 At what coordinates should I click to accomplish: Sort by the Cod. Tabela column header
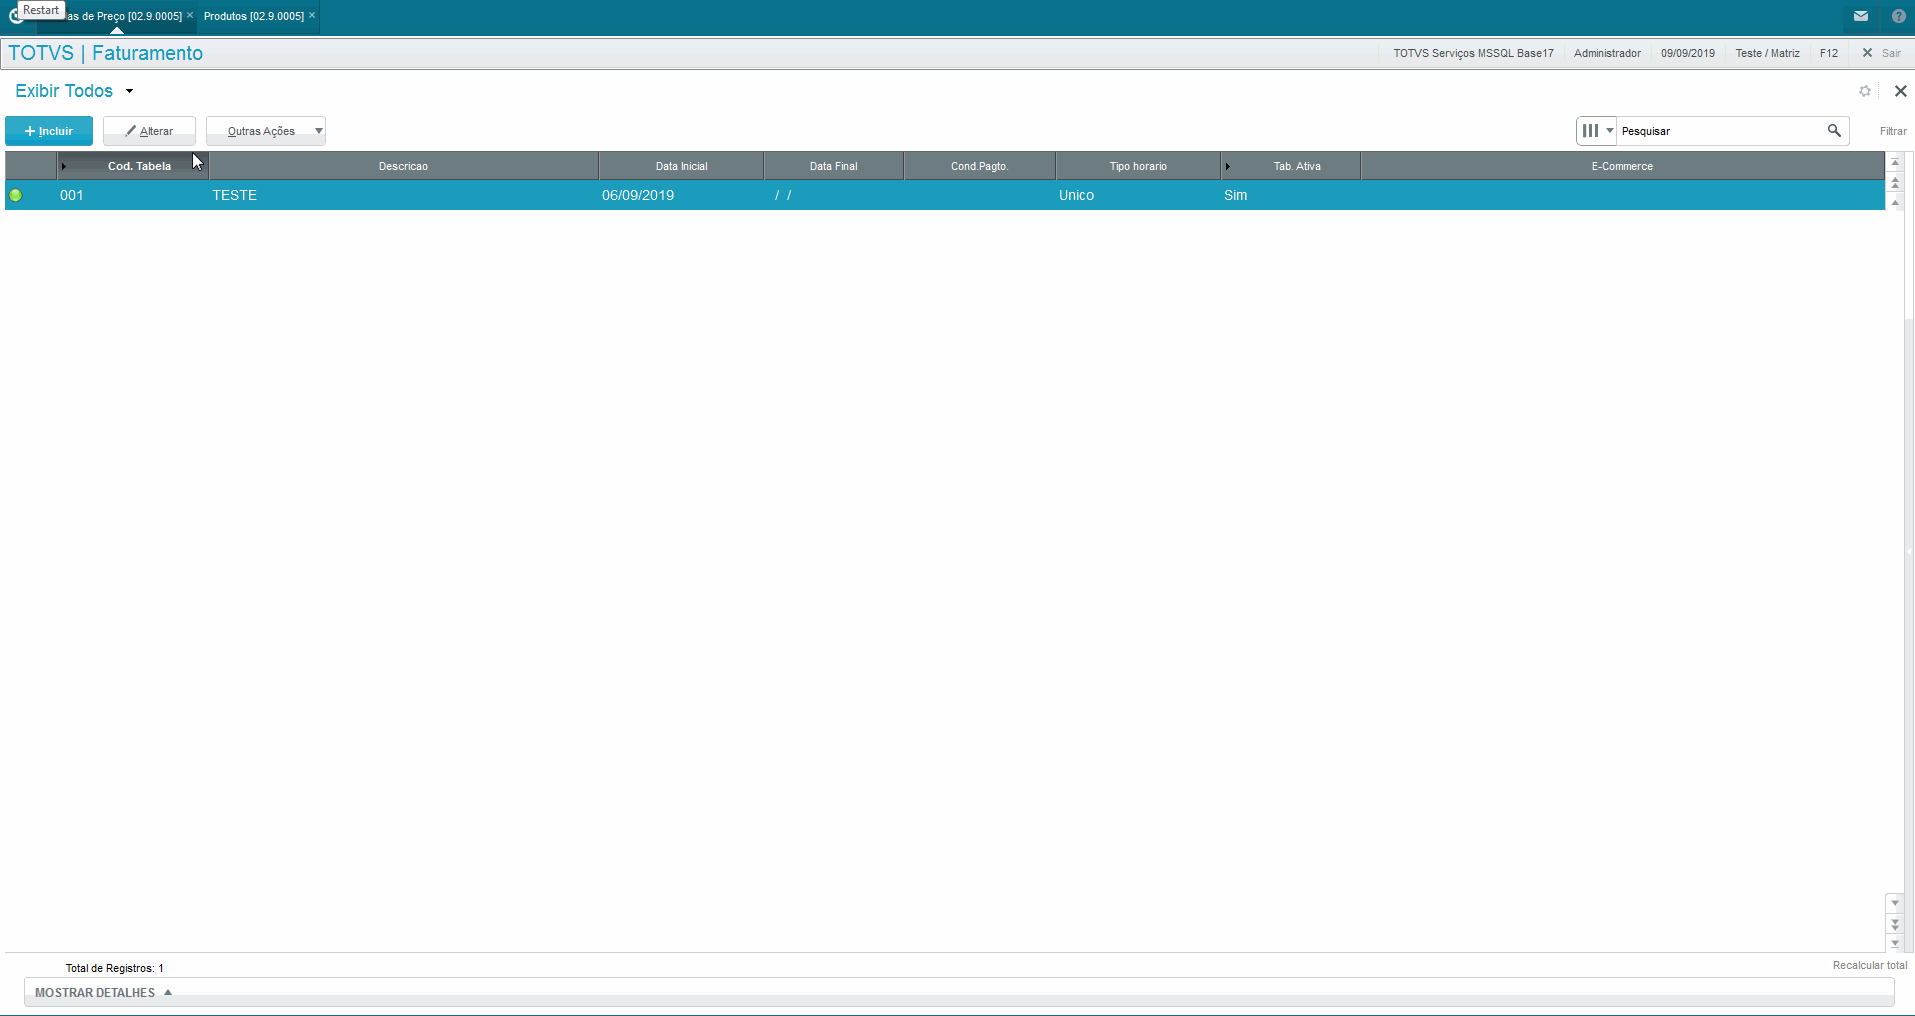coord(133,166)
